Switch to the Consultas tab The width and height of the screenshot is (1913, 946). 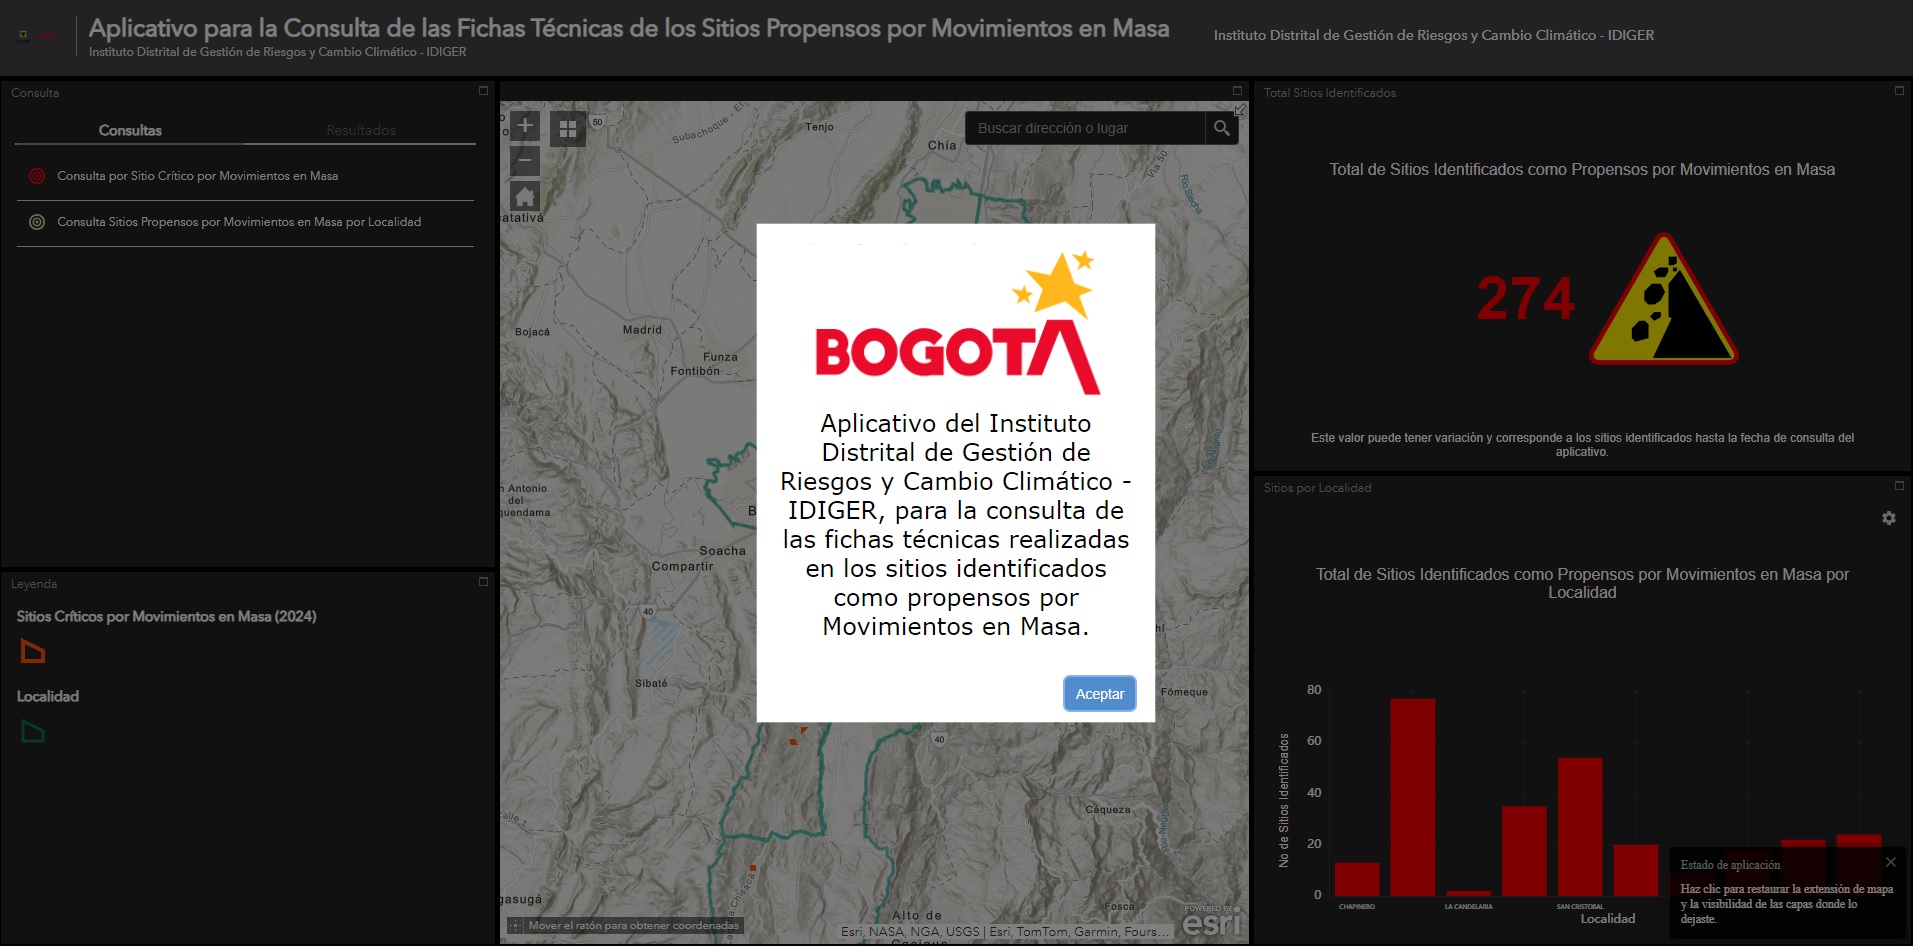130,130
